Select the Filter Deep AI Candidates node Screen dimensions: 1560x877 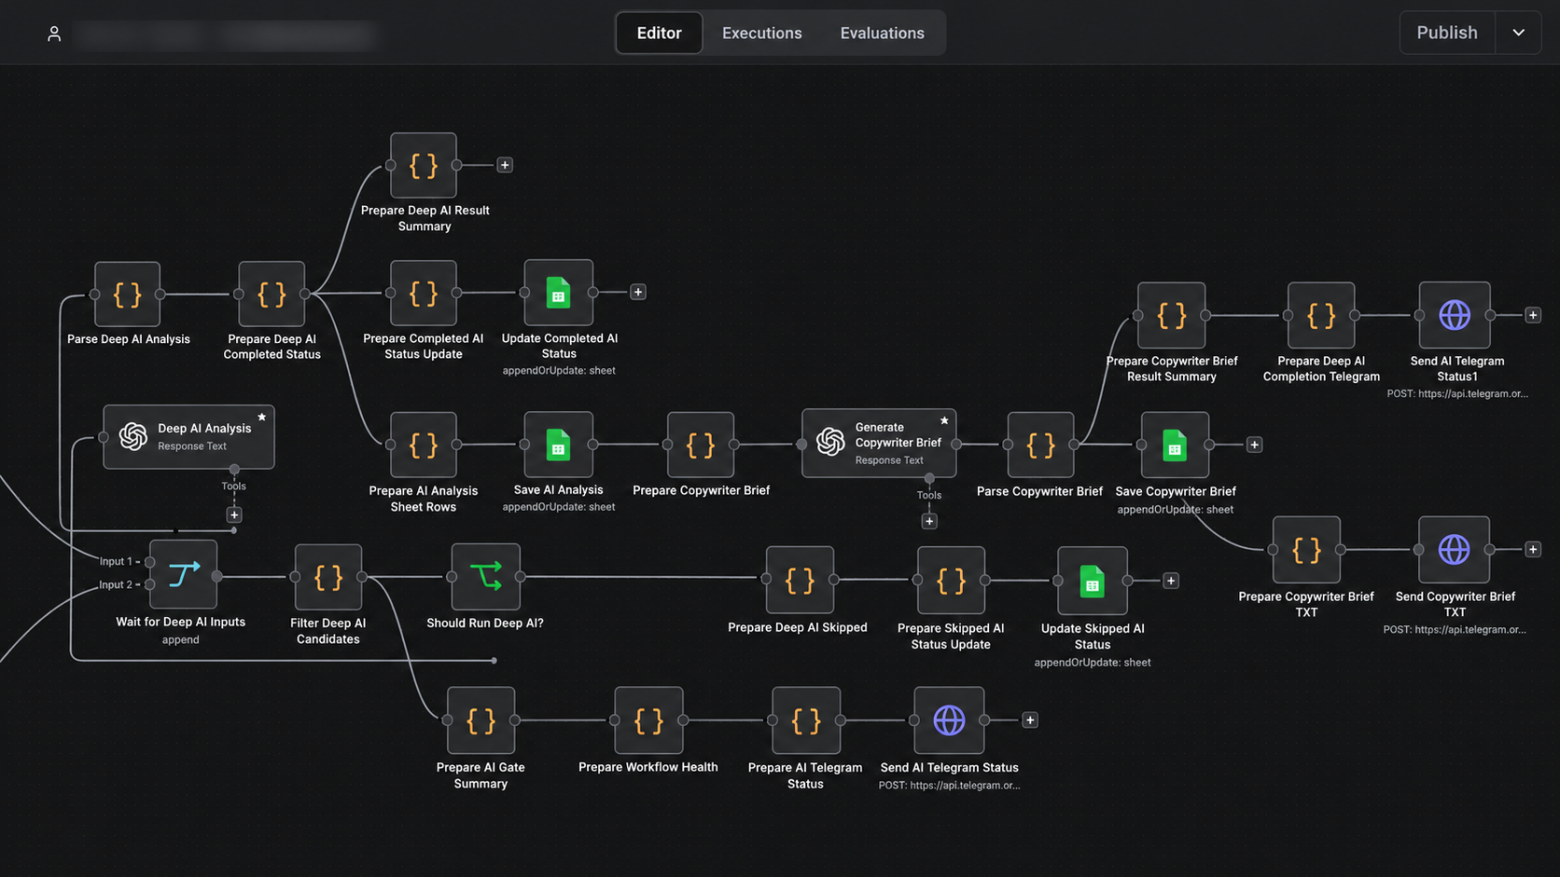pyautogui.click(x=328, y=577)
